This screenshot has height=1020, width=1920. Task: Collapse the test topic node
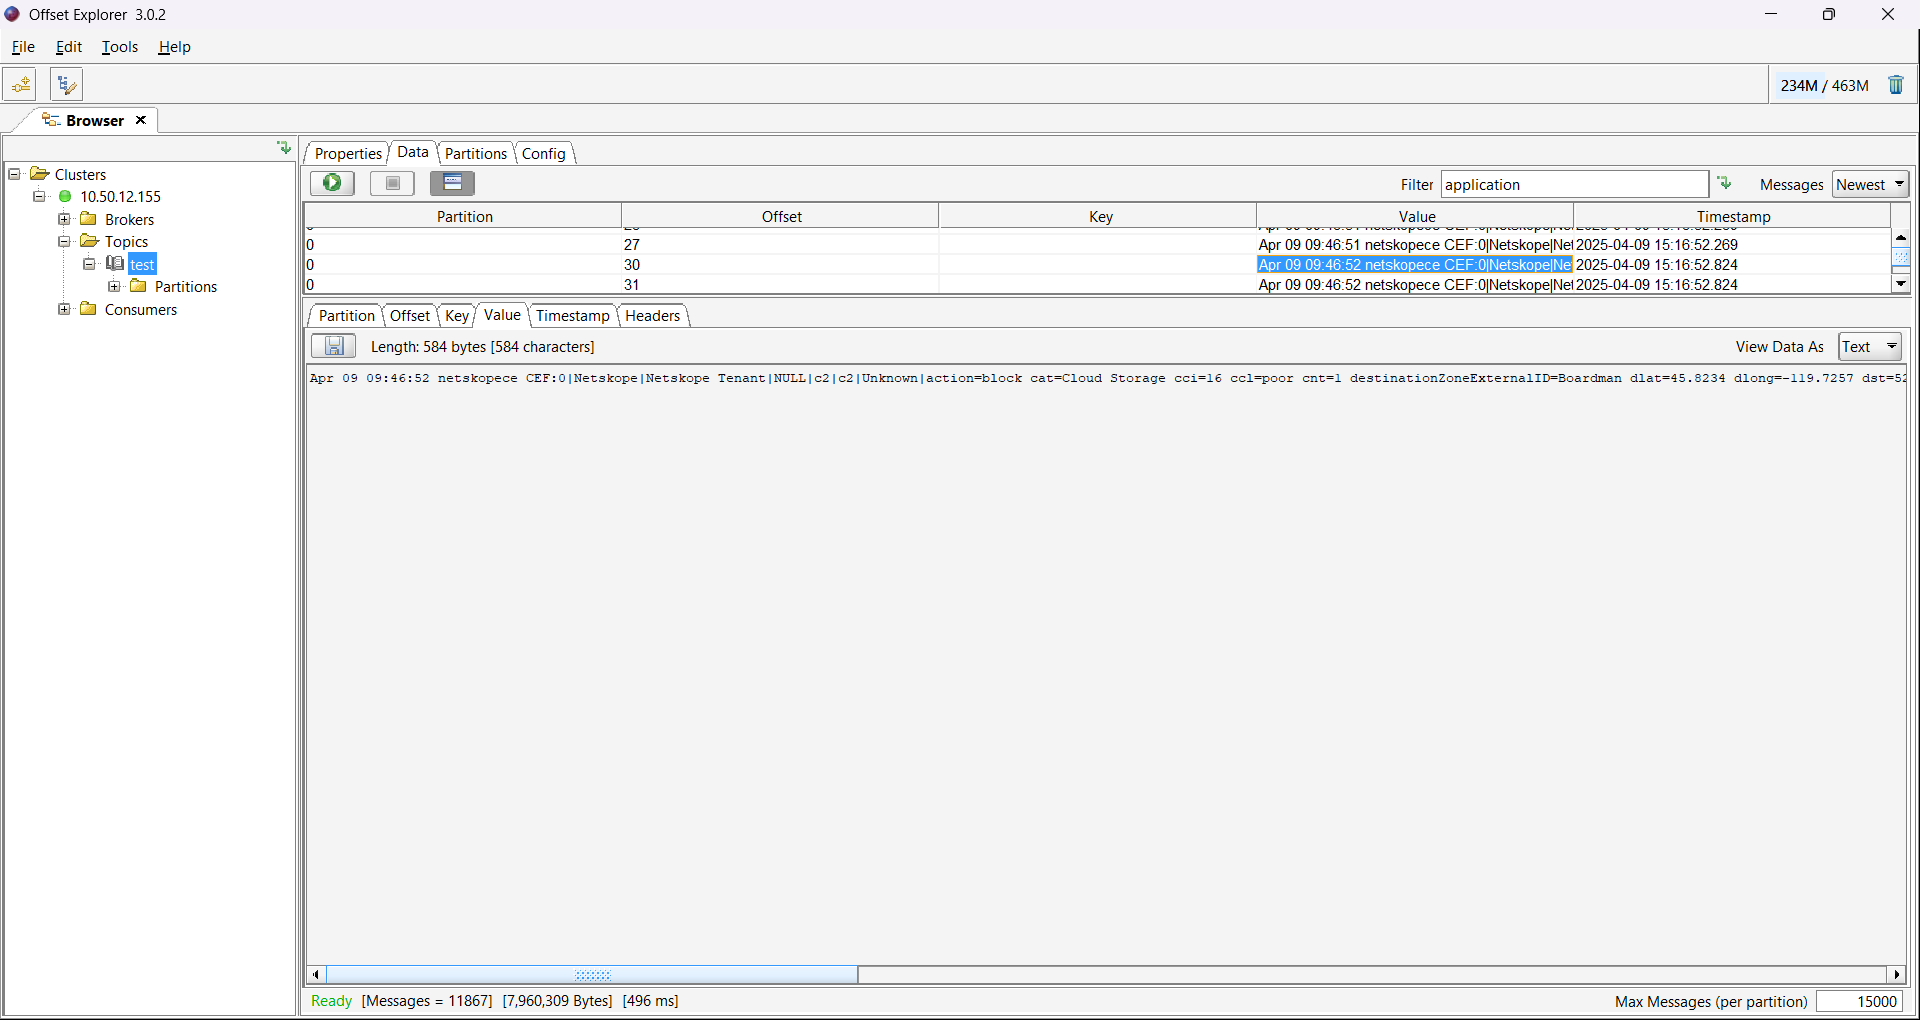coord(89,264)
